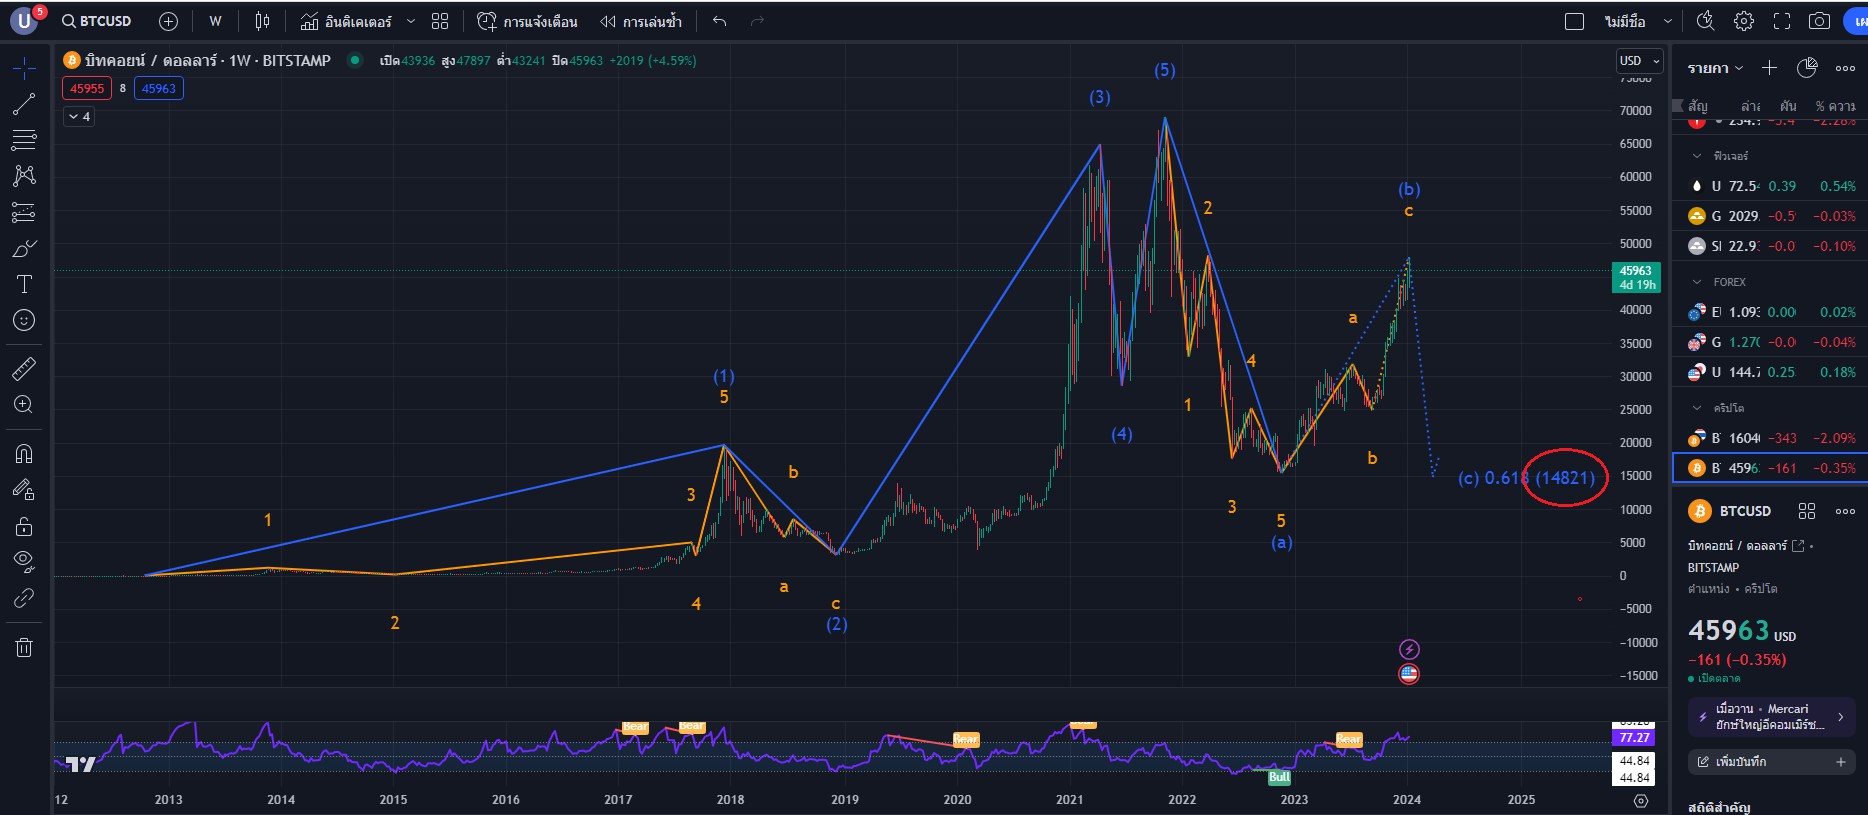Open the candlestick chart type menu
1868x815 pixels.
pos(262,21)
